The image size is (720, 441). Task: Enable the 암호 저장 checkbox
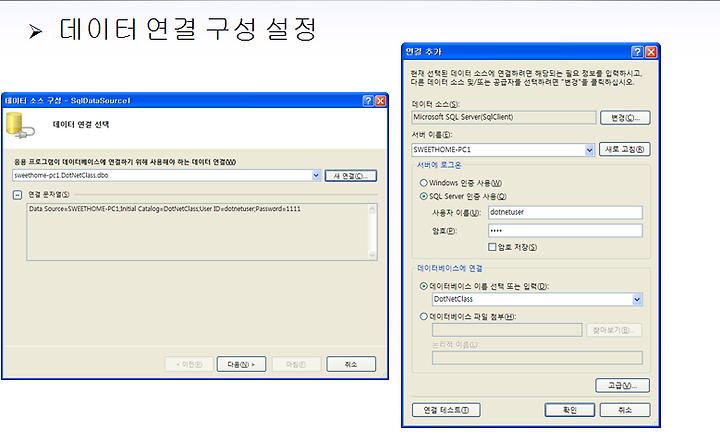(x=492, y=247)
